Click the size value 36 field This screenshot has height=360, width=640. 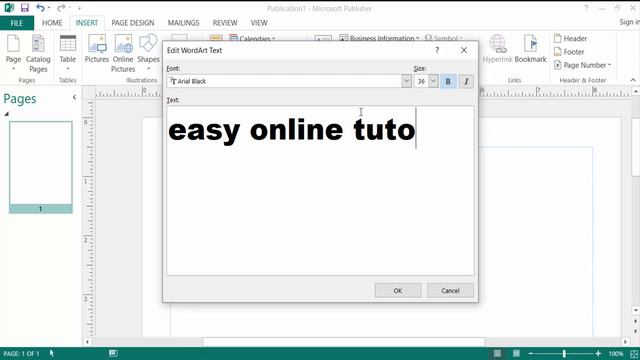421,81
